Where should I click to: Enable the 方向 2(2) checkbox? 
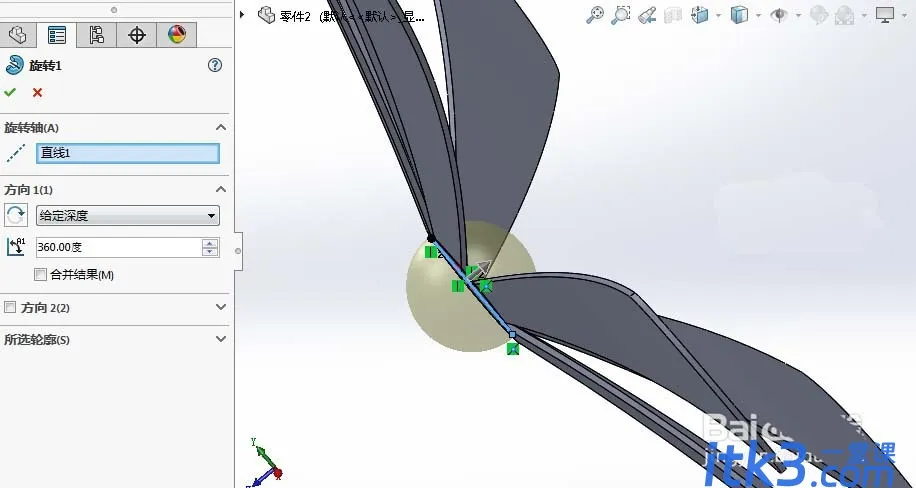coord(10,307)
